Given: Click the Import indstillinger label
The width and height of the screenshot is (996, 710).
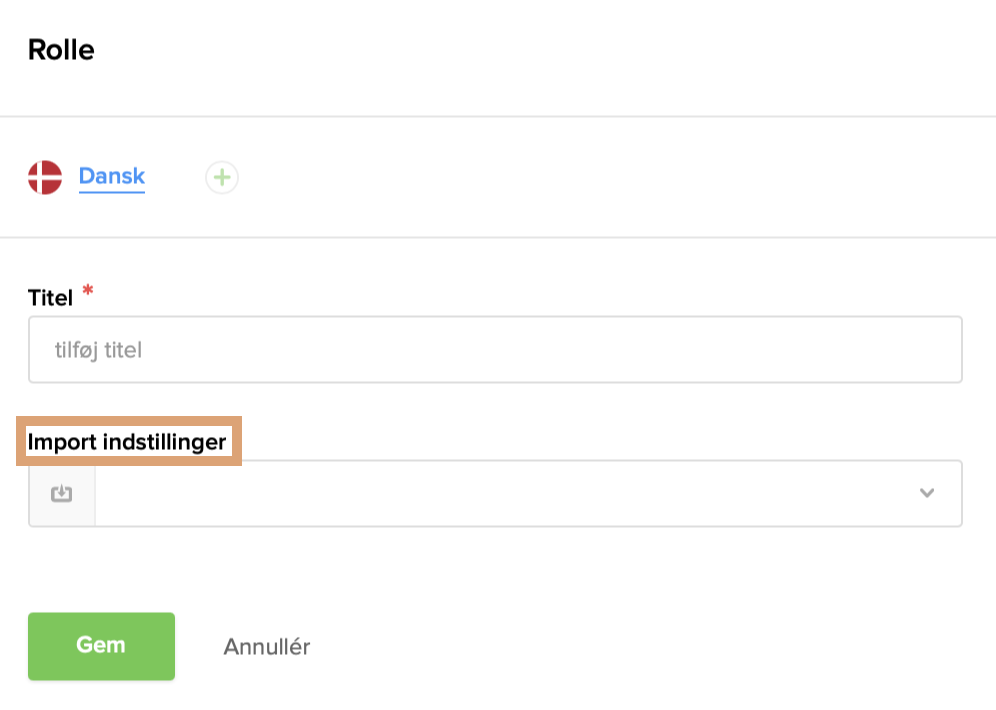Looking at the screenshot, I should pos(127,441).
